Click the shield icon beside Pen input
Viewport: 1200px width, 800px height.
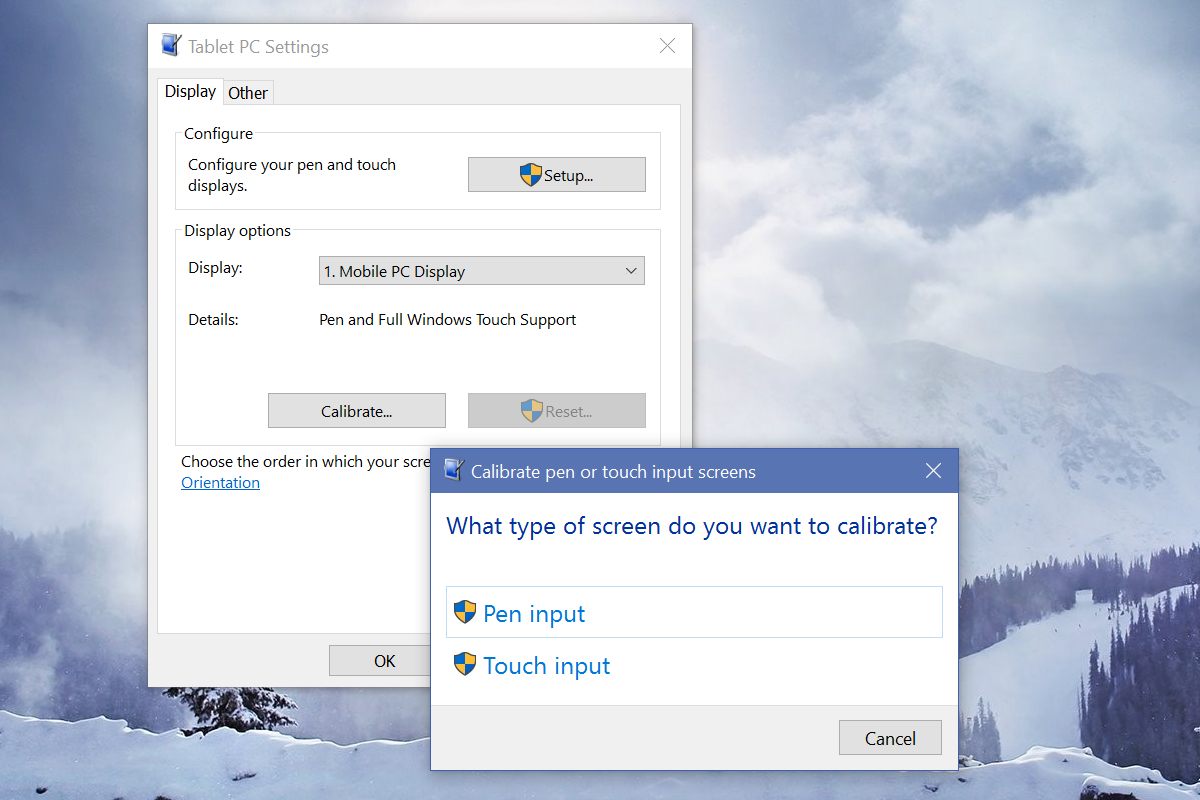tap(465, 612)
